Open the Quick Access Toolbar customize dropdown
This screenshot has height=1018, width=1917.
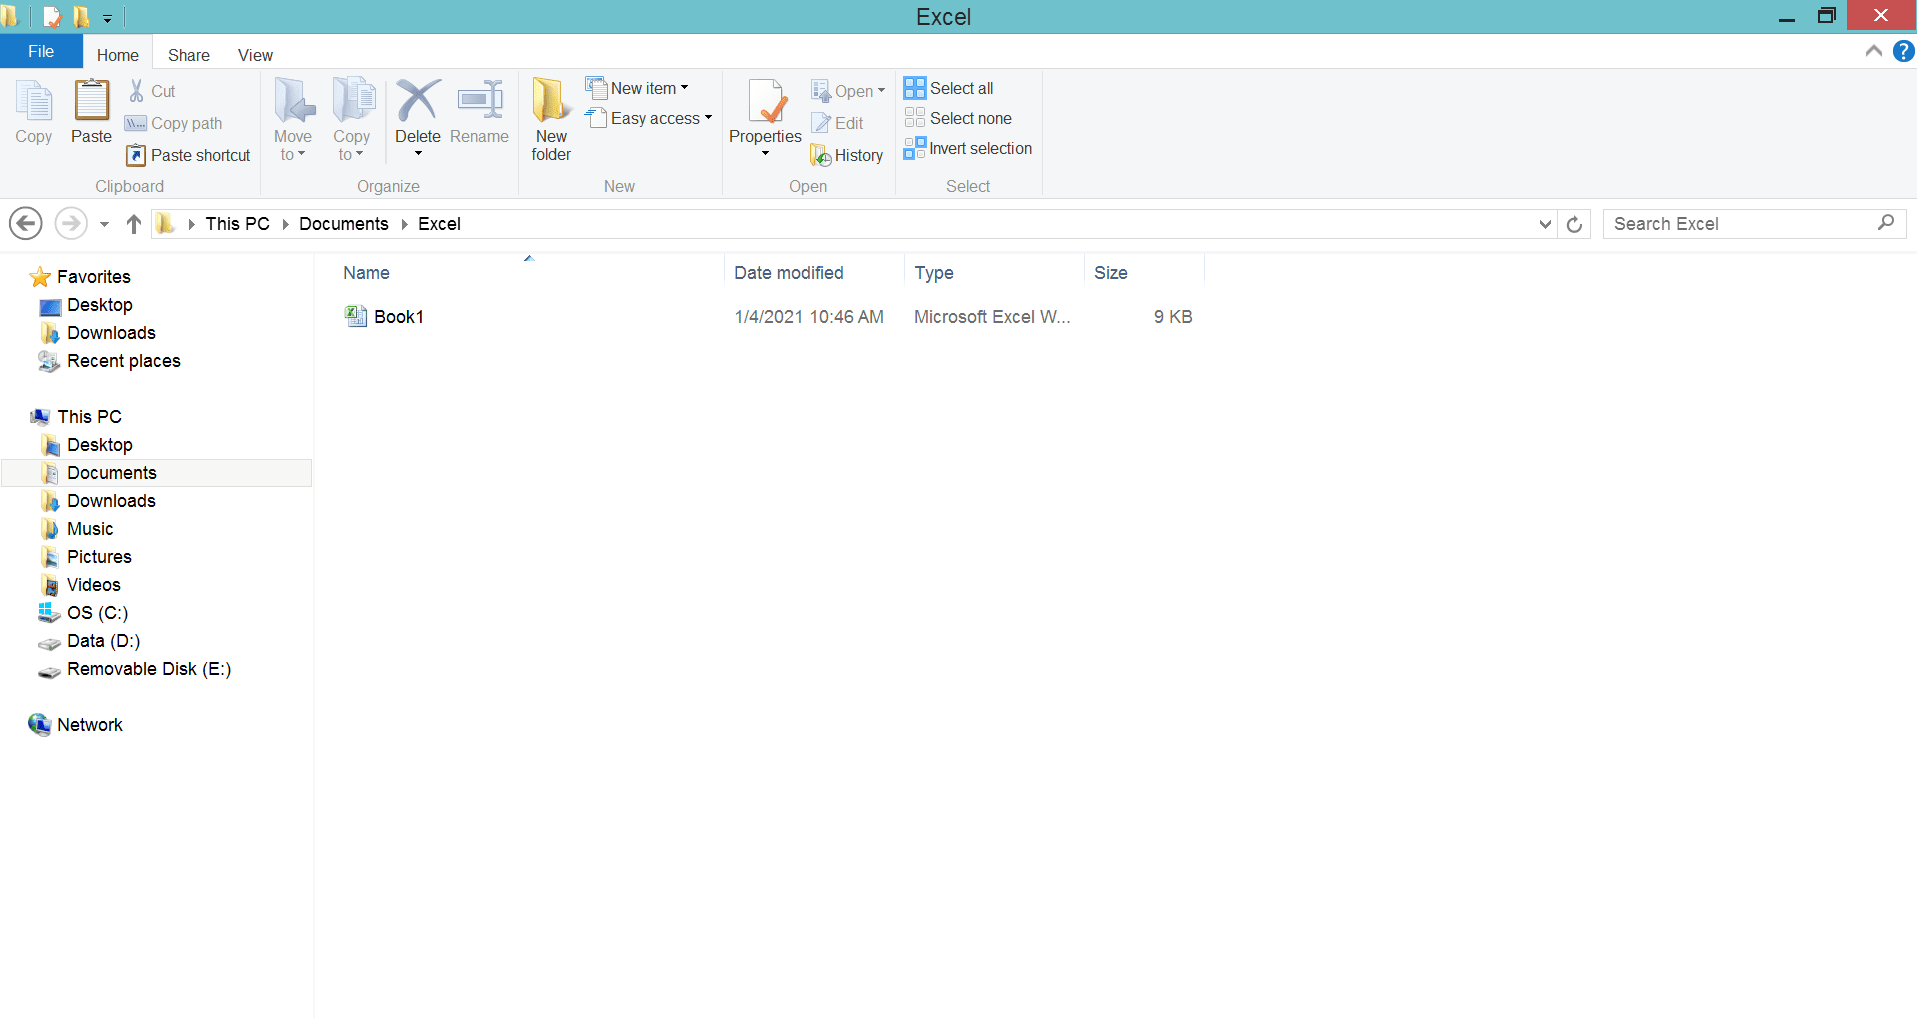(107, 18)
